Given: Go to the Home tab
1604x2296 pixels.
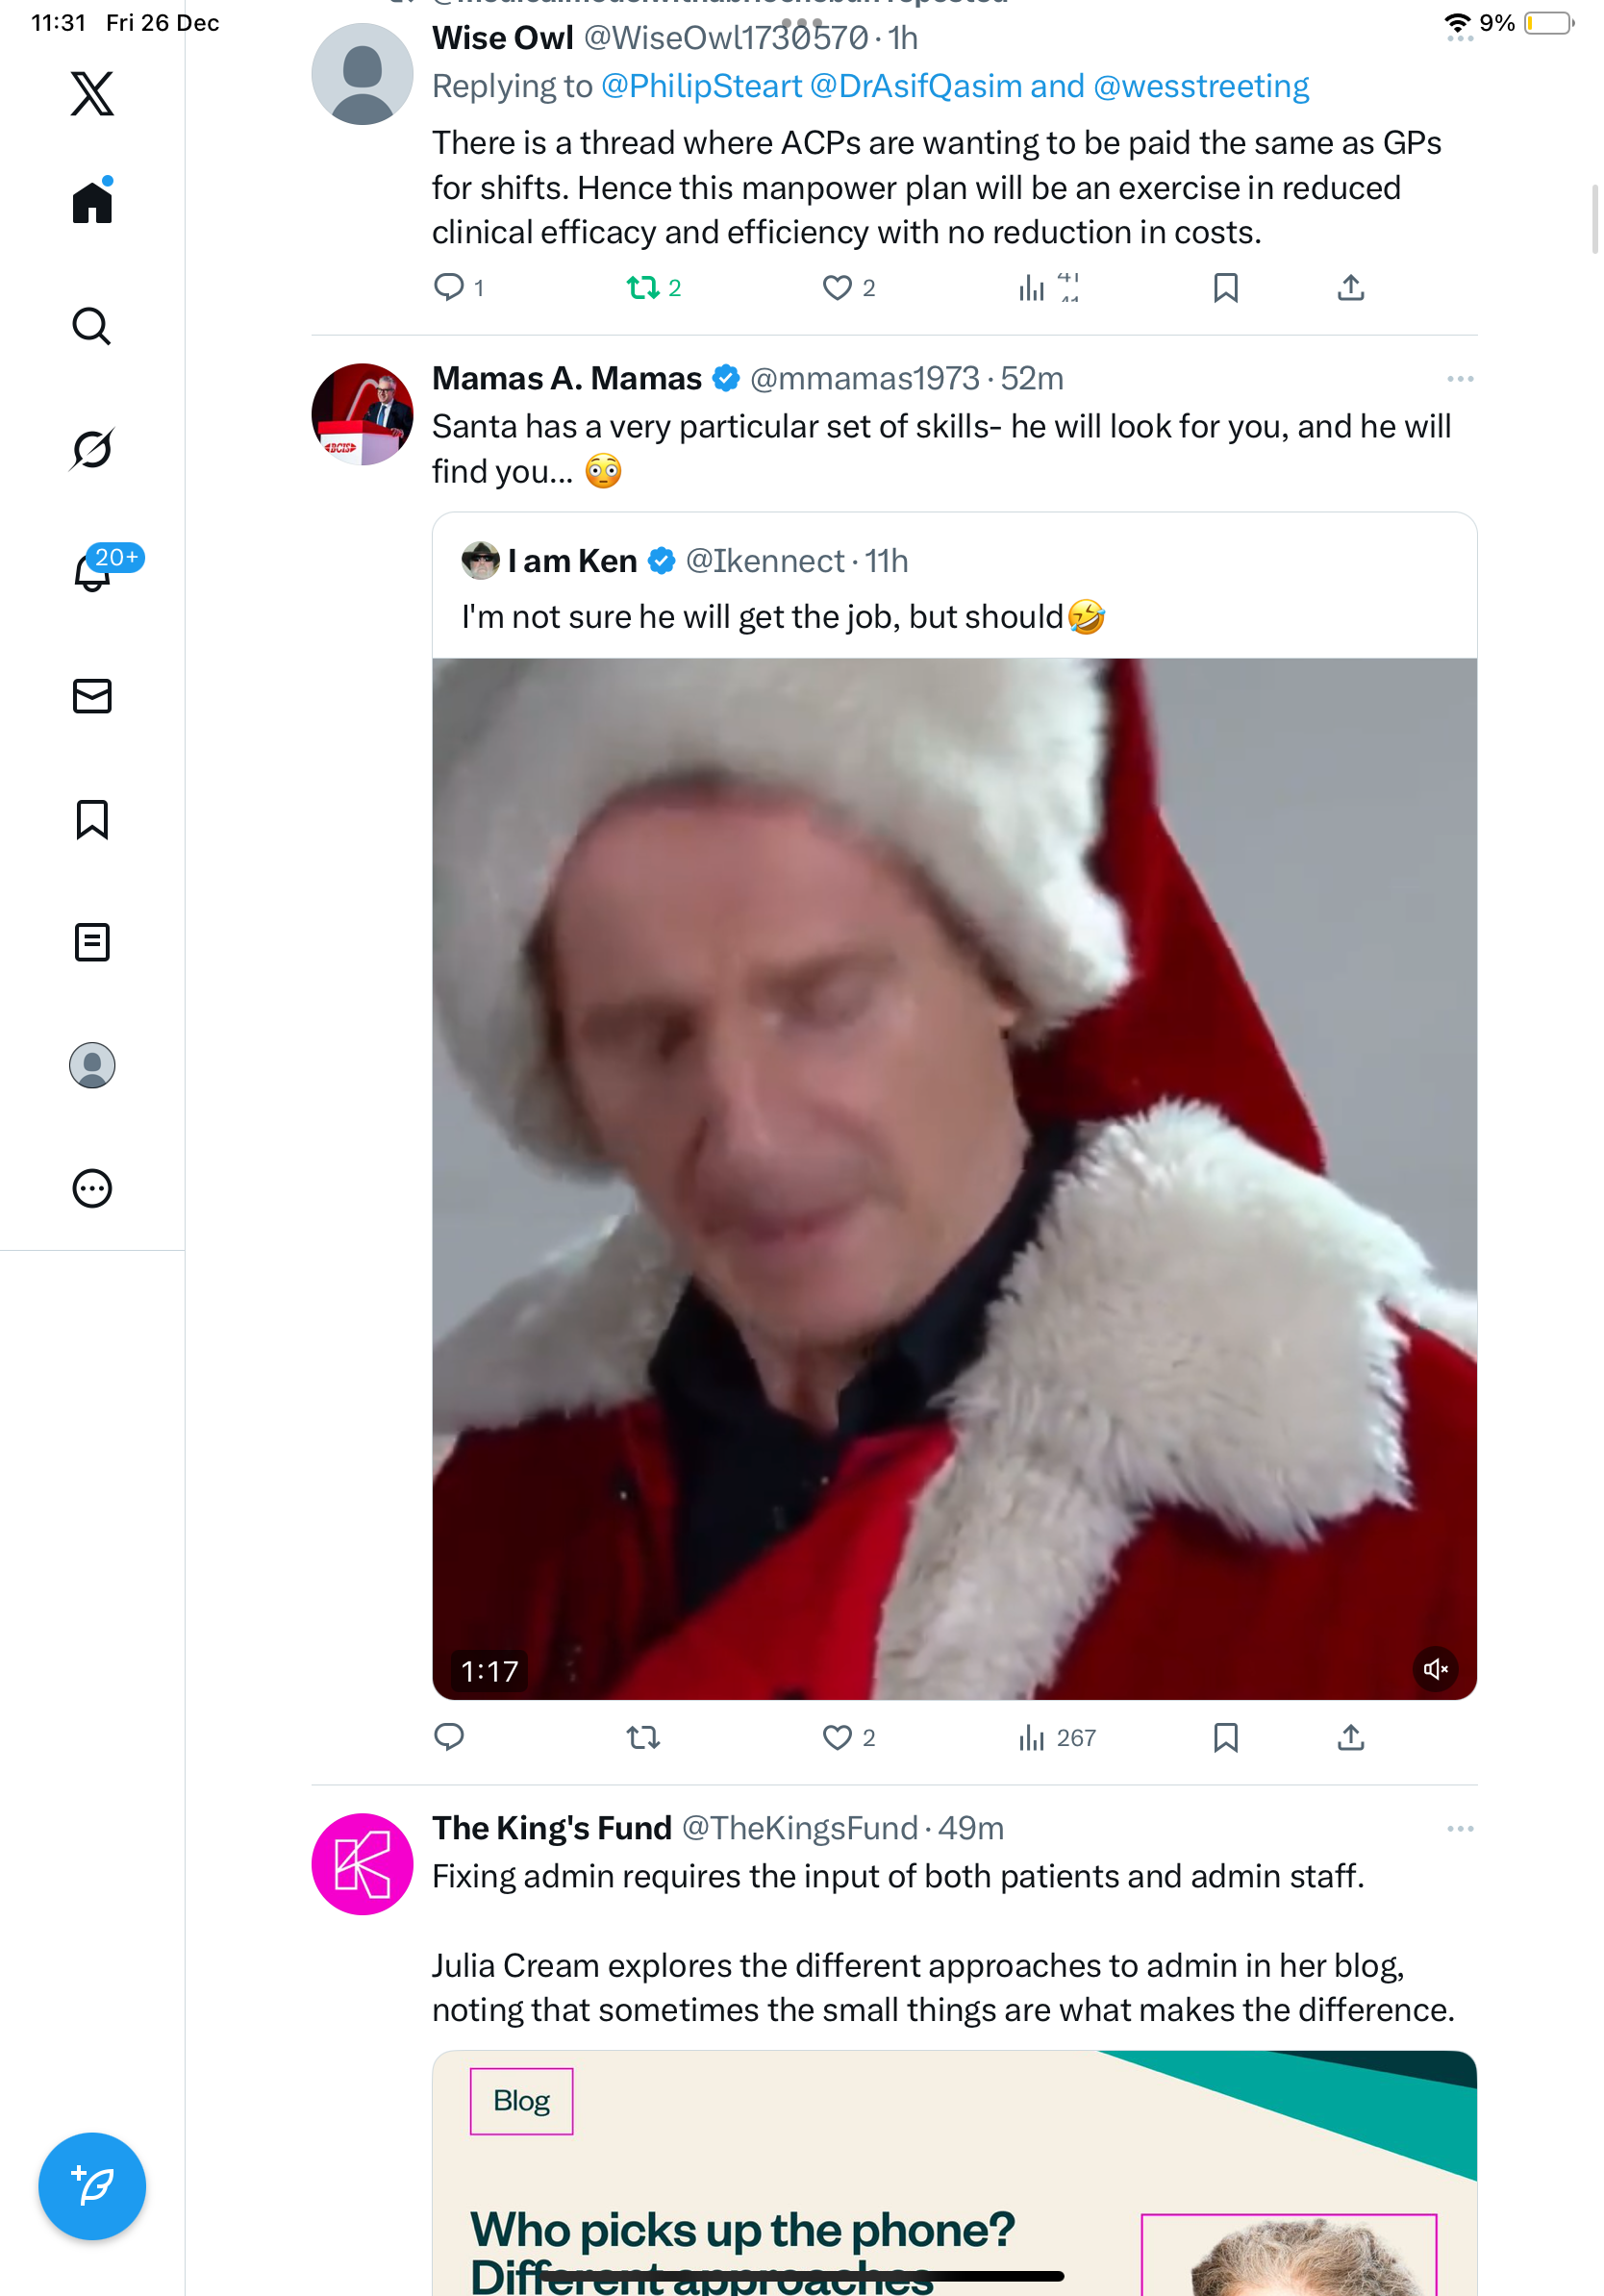Looking at the screenshot, I should (92, 203).
